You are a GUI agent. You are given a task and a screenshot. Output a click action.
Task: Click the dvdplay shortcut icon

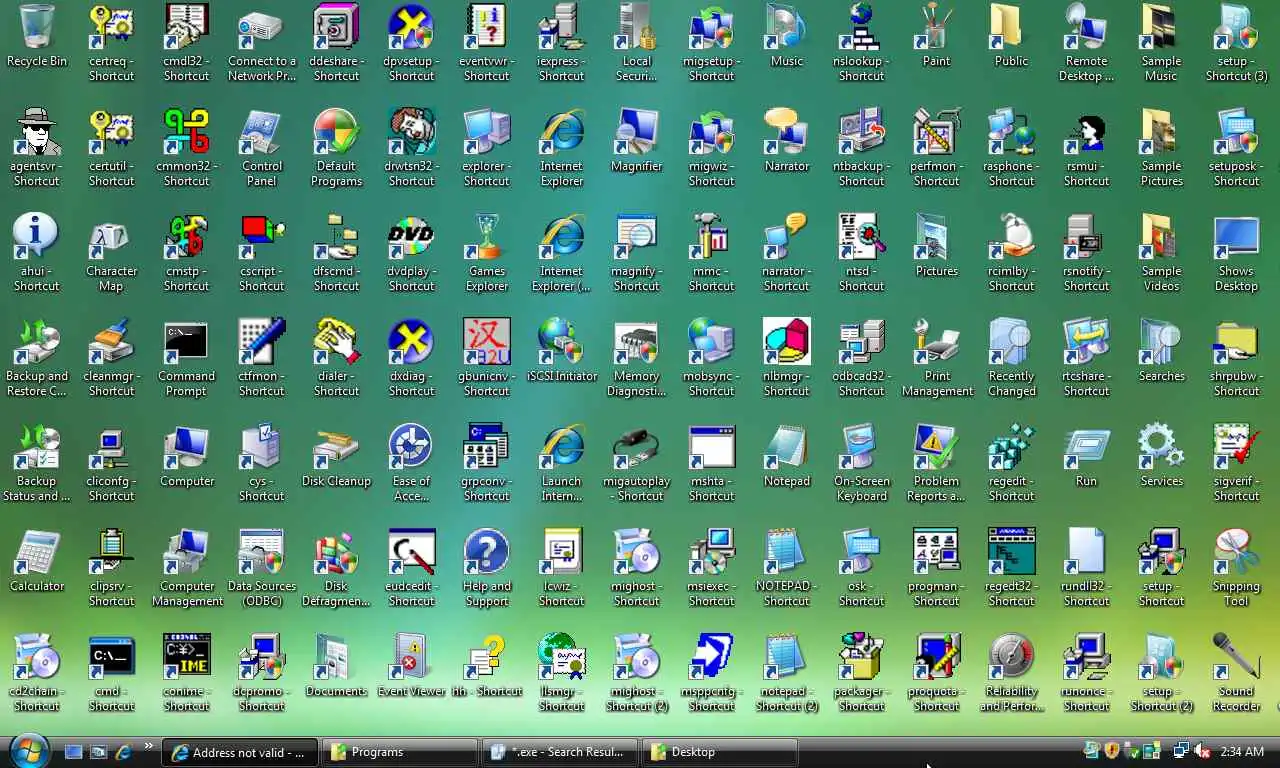click(x=412, y=237)
